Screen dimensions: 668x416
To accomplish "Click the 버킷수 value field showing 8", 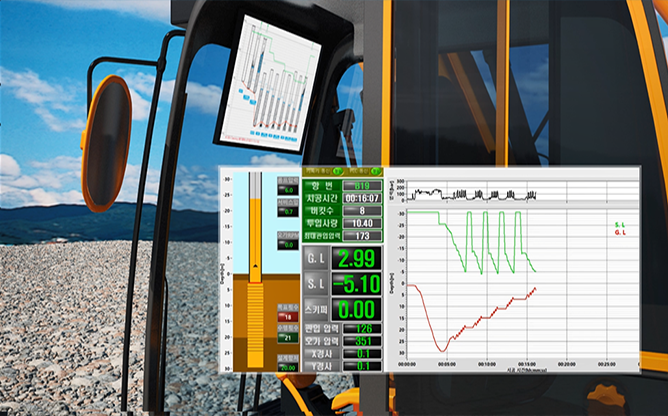I will pos(362,211).
